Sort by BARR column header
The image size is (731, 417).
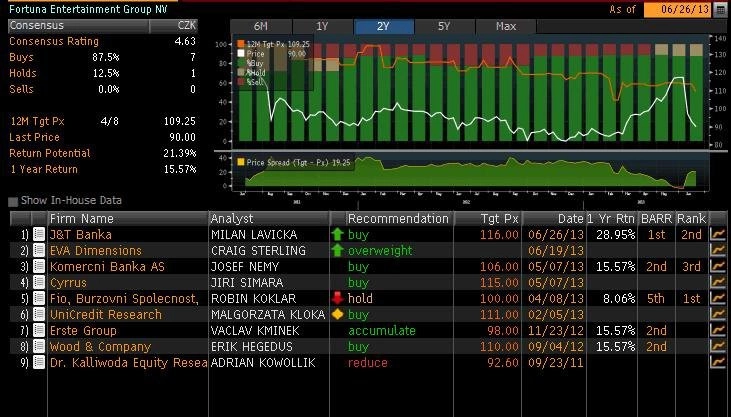point(656,218)
